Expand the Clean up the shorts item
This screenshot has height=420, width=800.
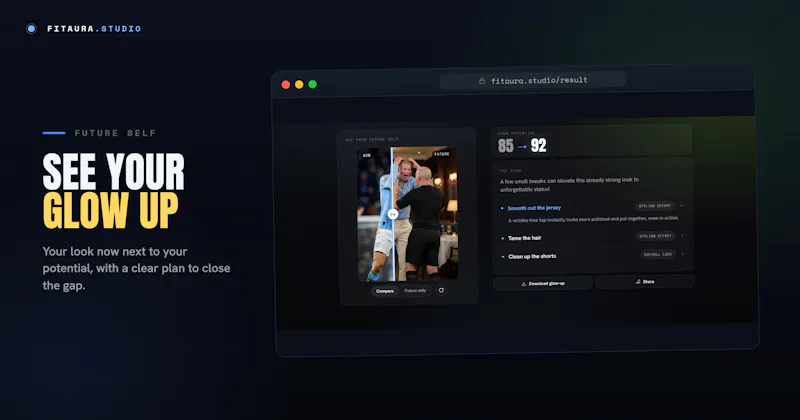(x=683, y=254)
